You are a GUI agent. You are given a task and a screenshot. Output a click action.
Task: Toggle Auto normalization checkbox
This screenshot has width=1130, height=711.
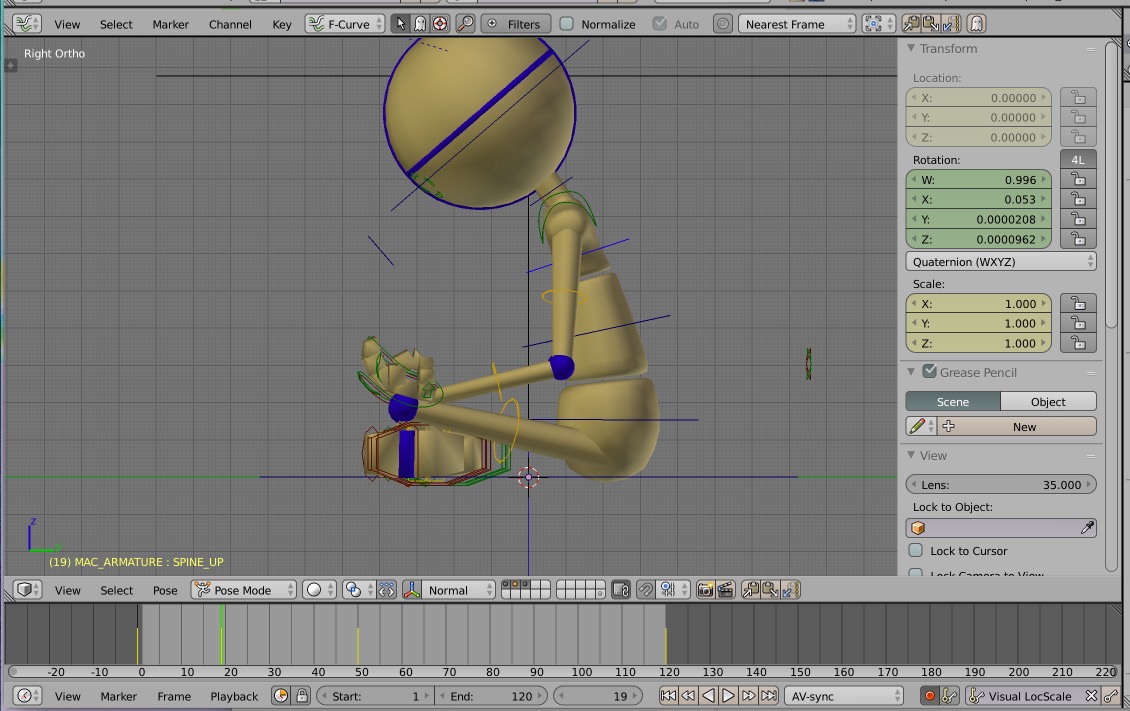point(659,24)
